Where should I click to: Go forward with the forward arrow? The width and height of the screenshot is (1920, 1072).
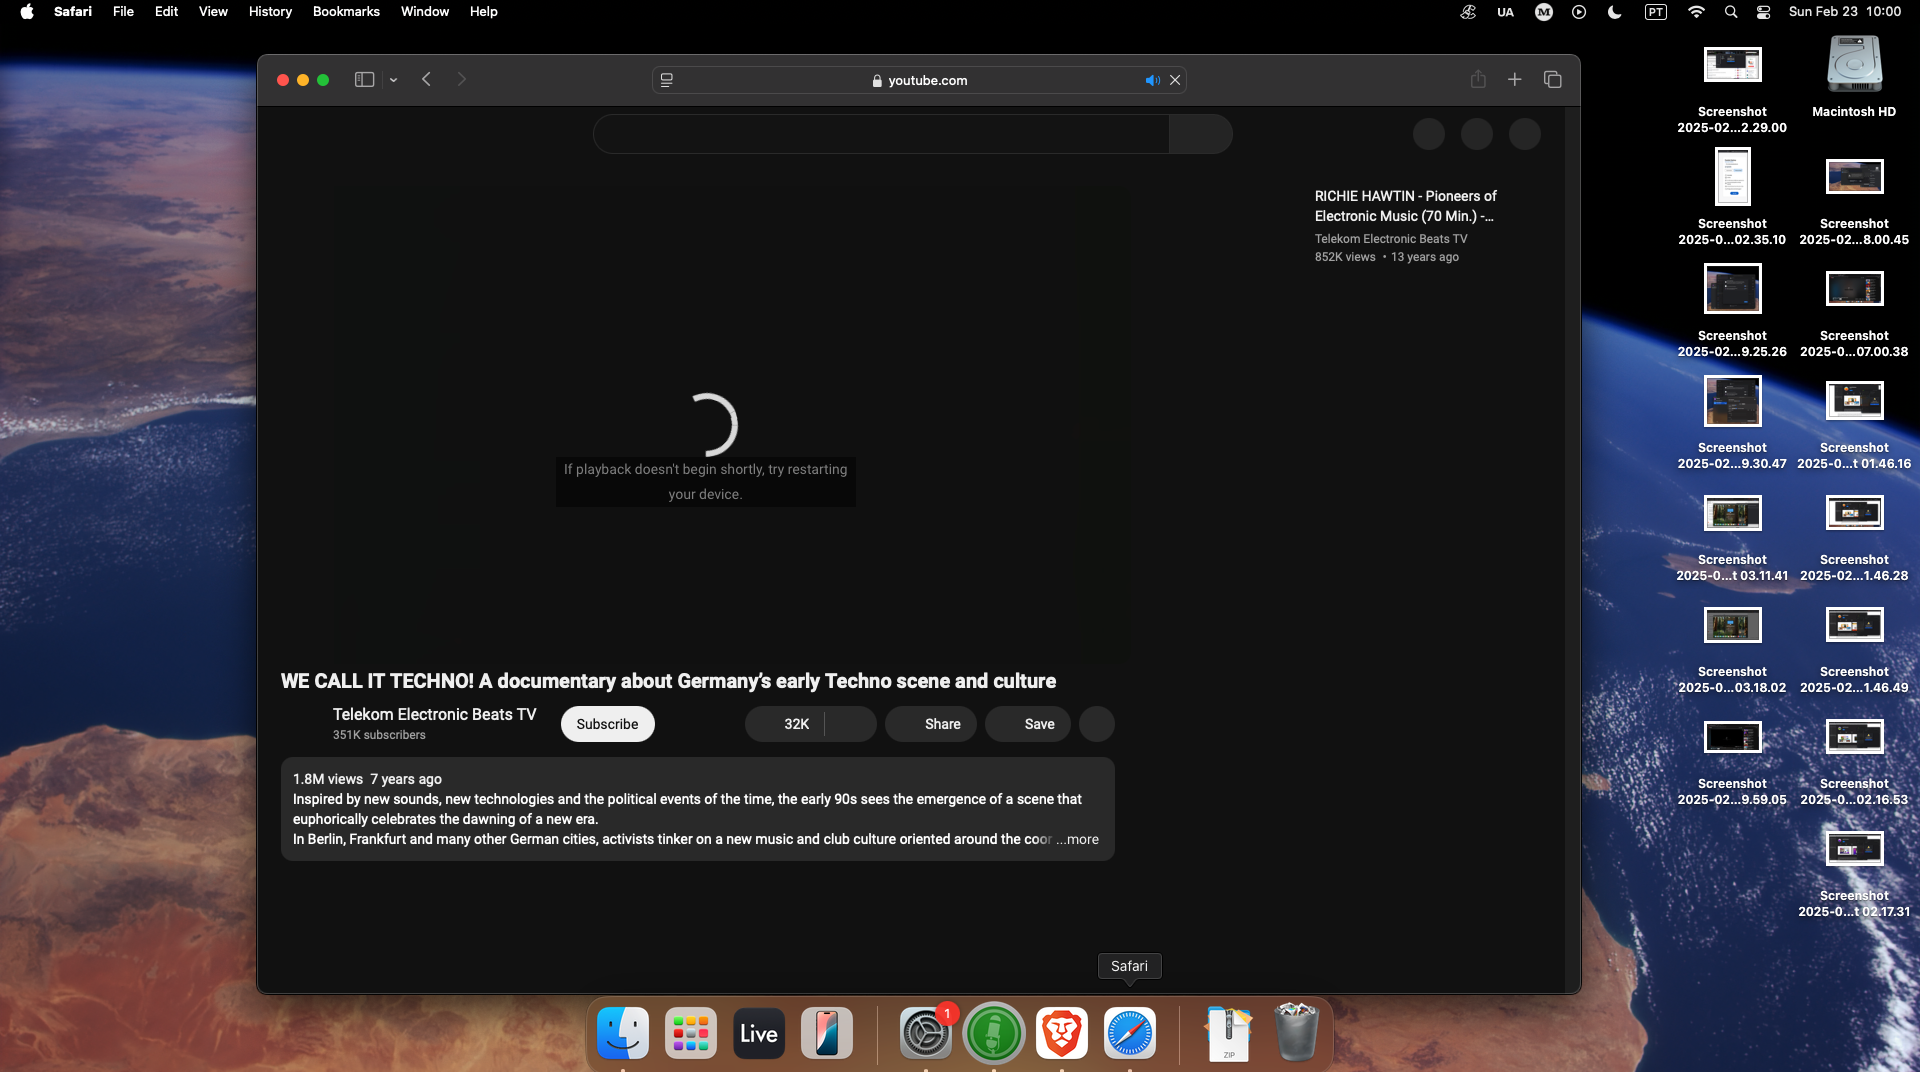[x=462, y=79]
